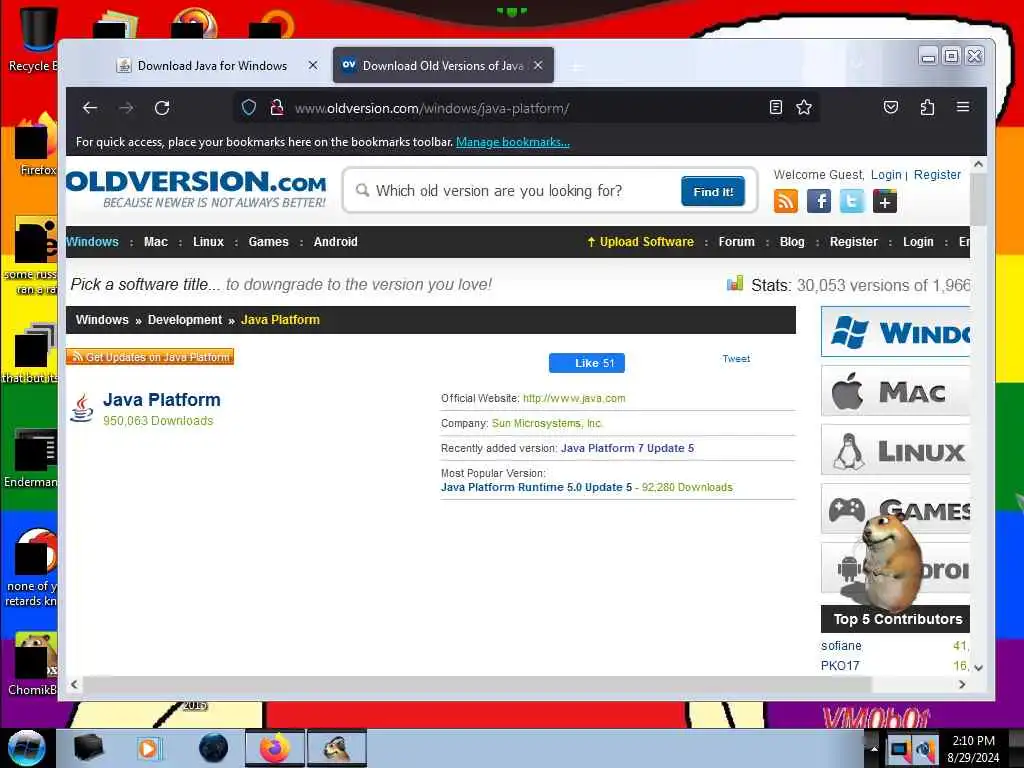Click the Java Platform title heading
Image resolution: width=1024 pixels, height=768 pixels.
(161, 400)
